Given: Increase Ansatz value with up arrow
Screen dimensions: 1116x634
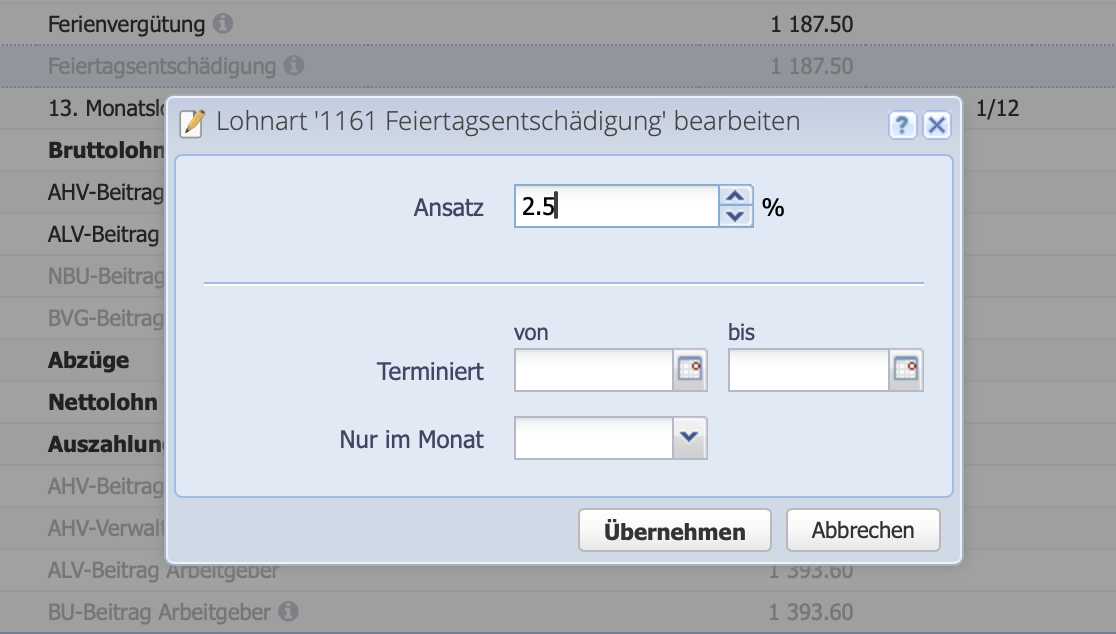Looking at the screenshot, I should 735,197.
